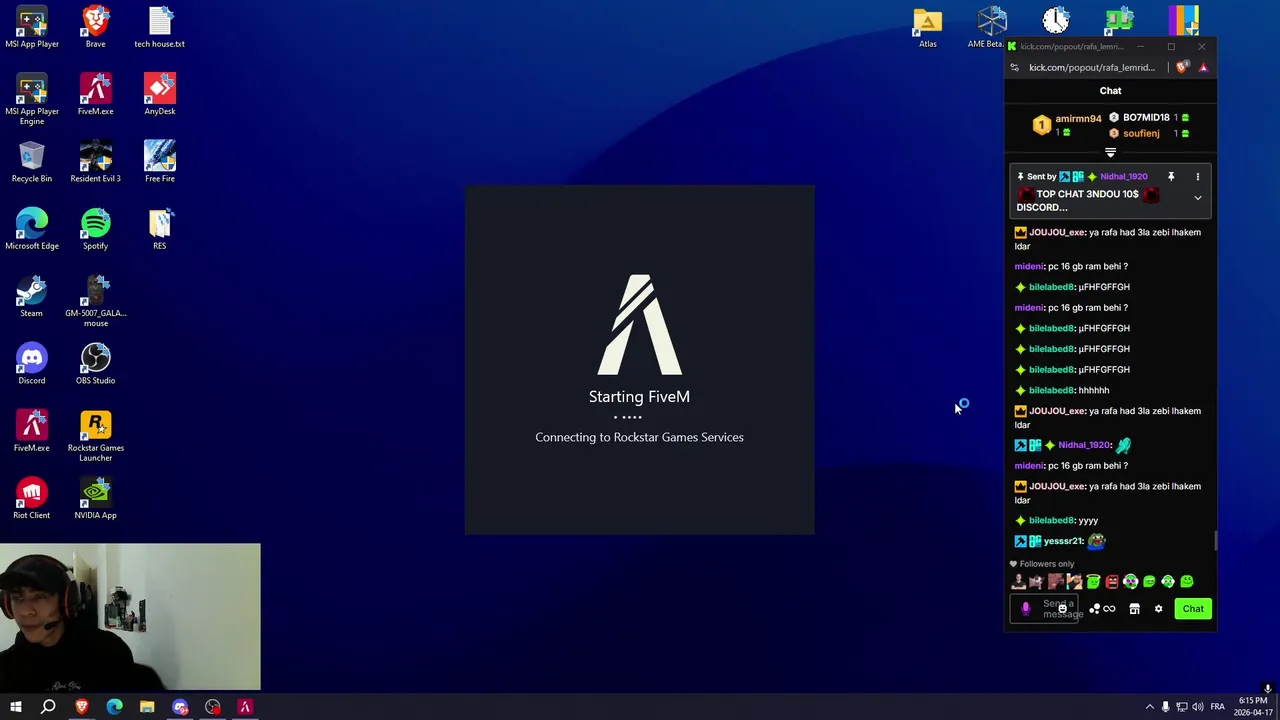Click amirmn94 in gift leaderboard
The height and width of the screenshot is (720, 1280).
[x=1078, y=119]
